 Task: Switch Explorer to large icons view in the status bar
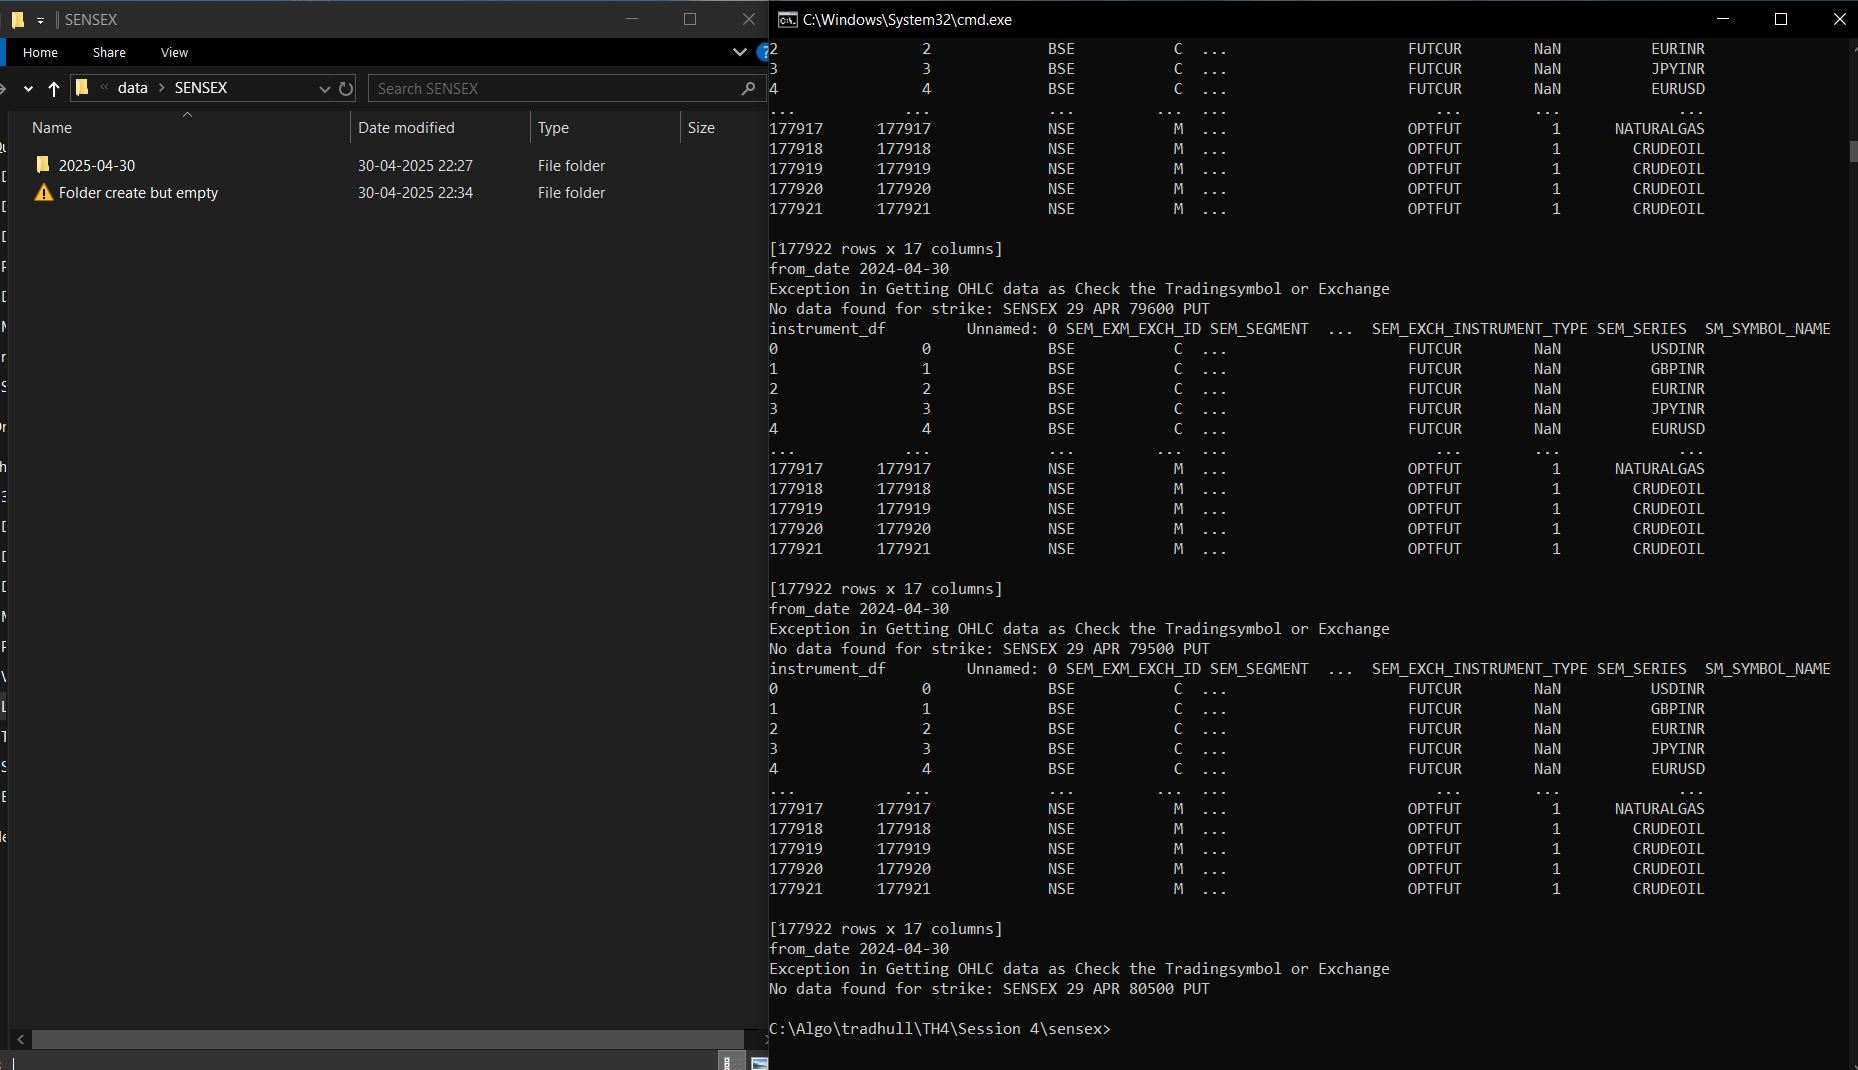759,1062
